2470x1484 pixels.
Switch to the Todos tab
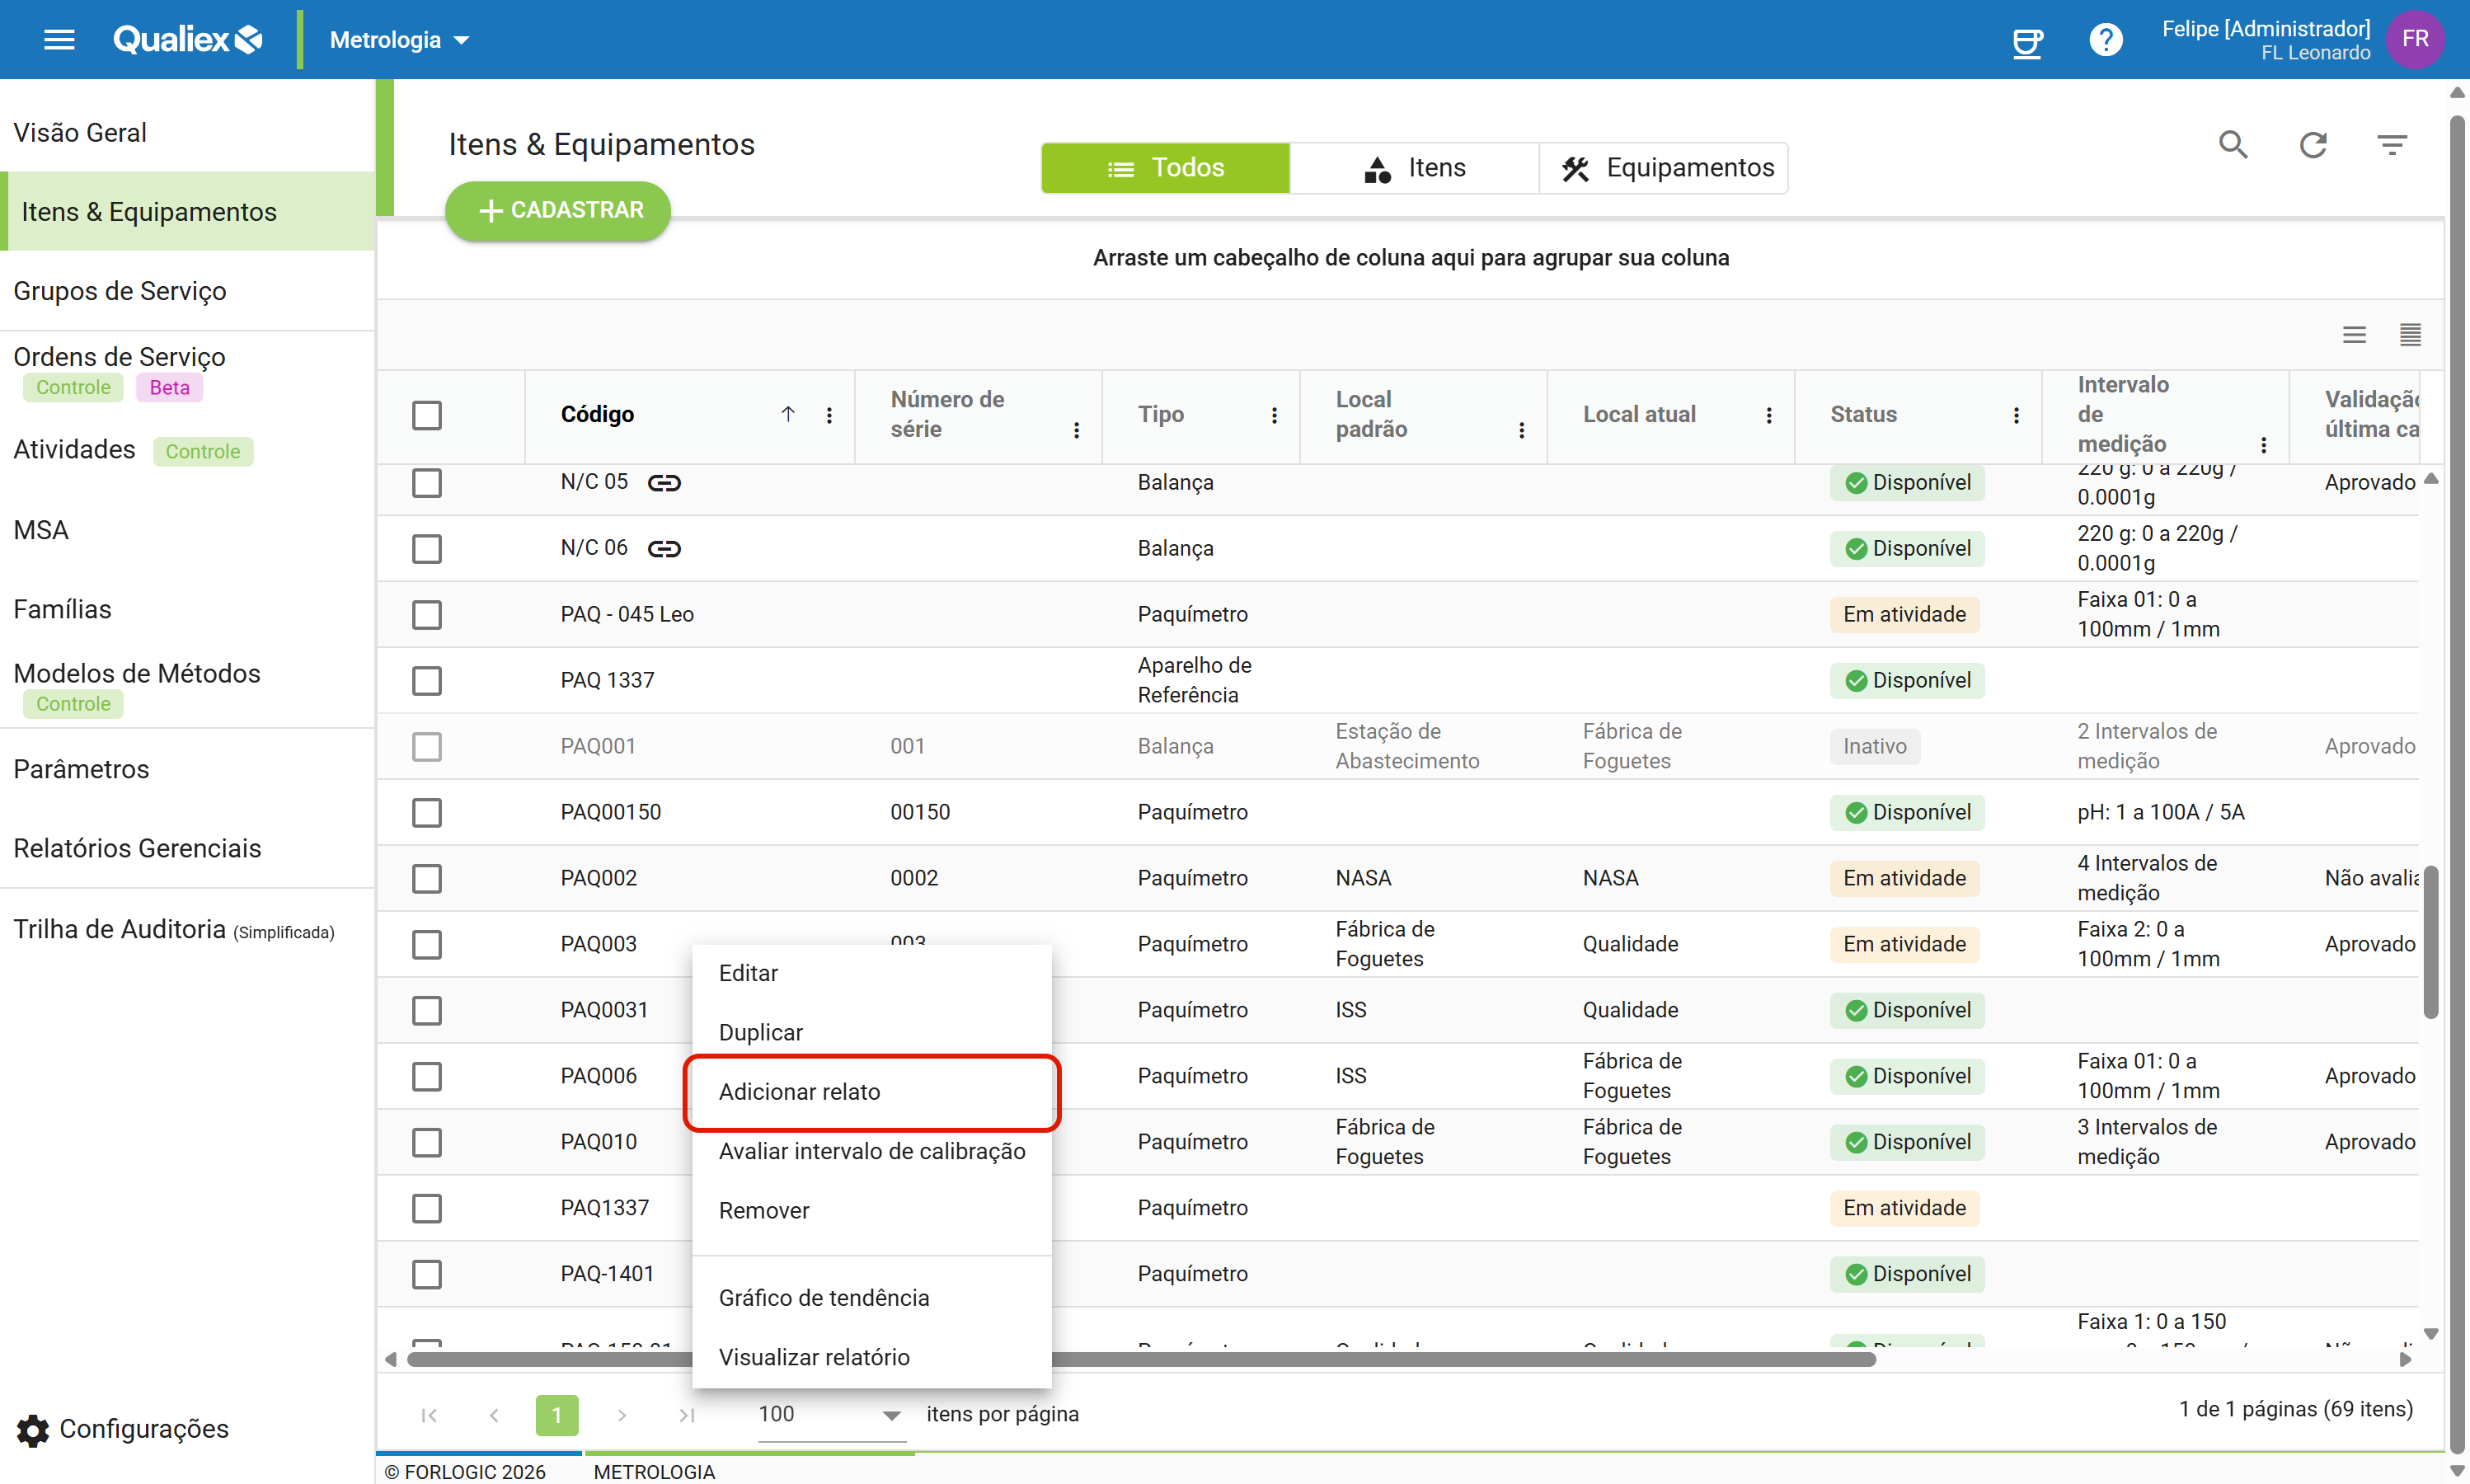[1165, 168]
